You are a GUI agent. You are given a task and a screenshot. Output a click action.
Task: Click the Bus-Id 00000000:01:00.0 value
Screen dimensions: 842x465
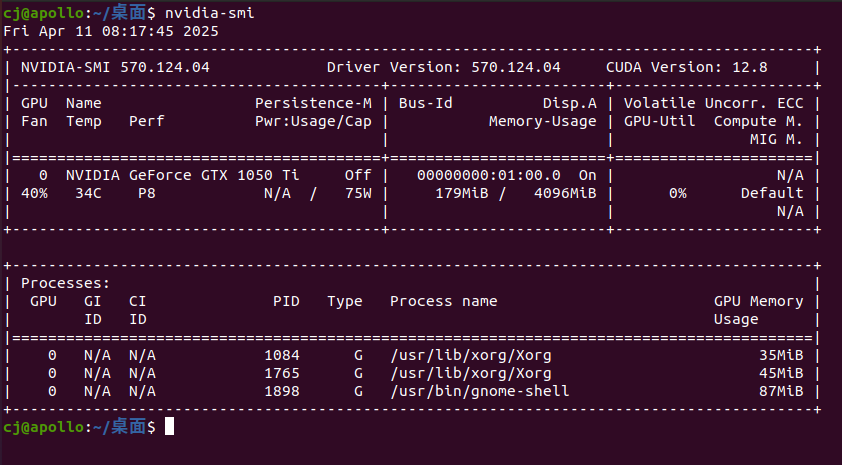(x=489, y=175)
